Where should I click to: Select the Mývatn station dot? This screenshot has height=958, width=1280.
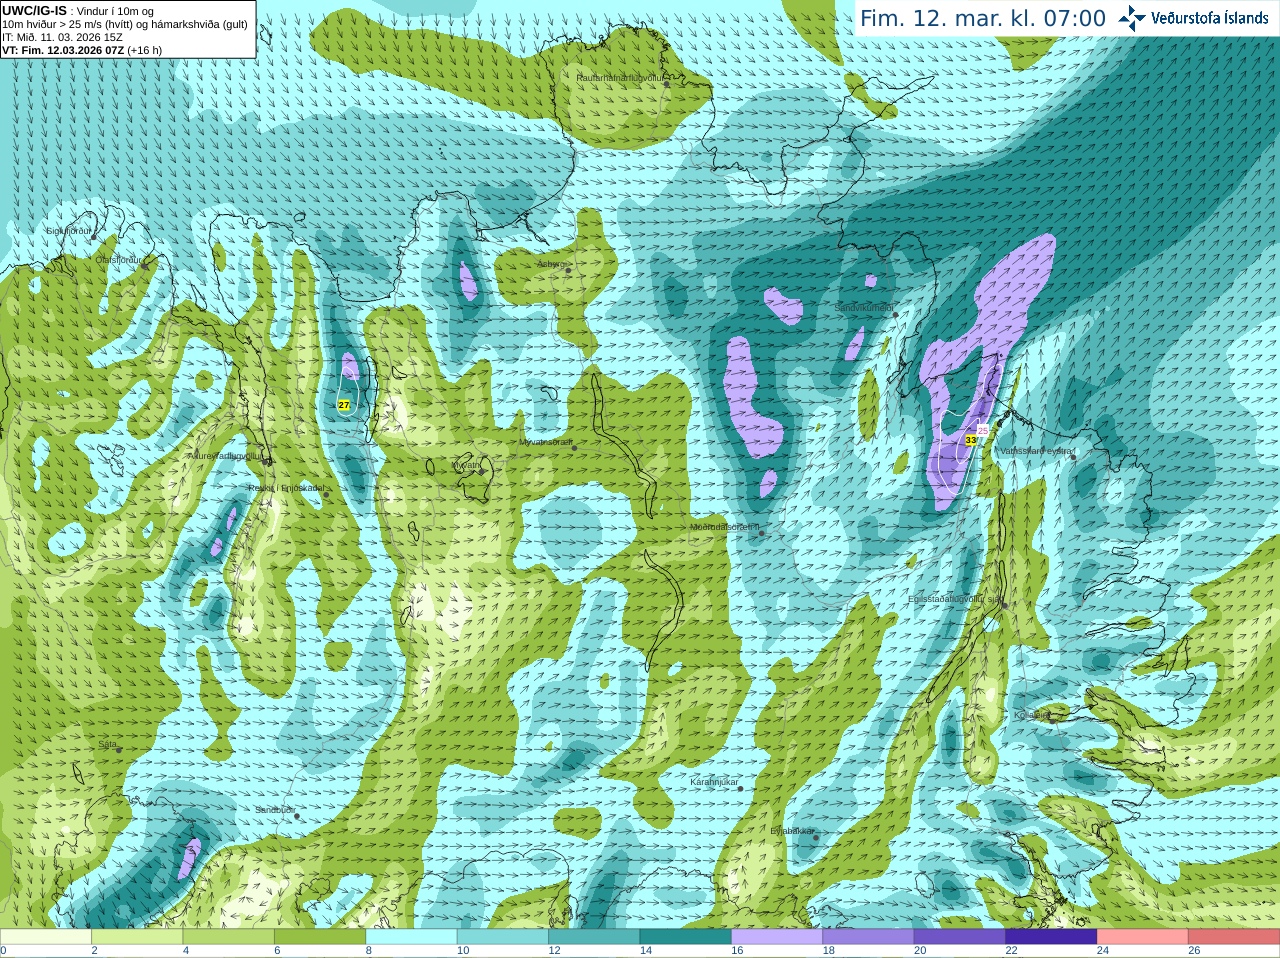tap(483, 471)
